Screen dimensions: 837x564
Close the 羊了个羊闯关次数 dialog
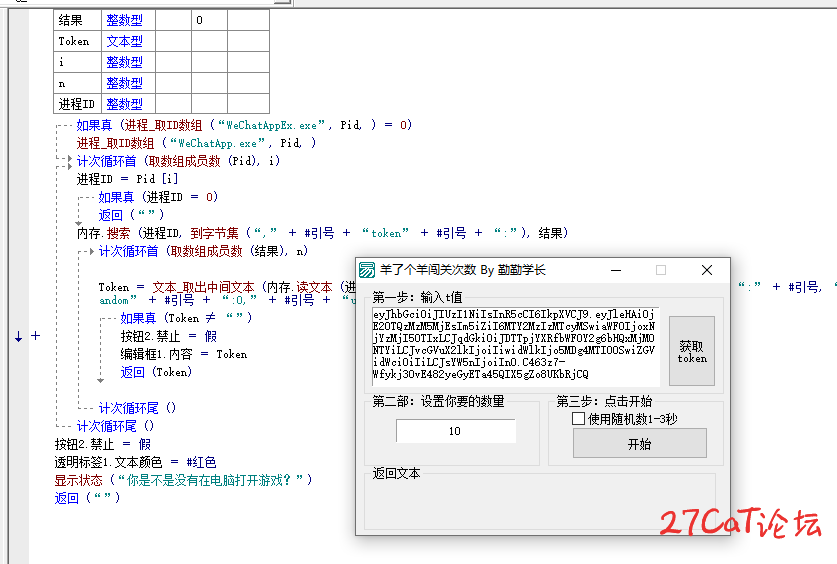(x=707, y=271)
